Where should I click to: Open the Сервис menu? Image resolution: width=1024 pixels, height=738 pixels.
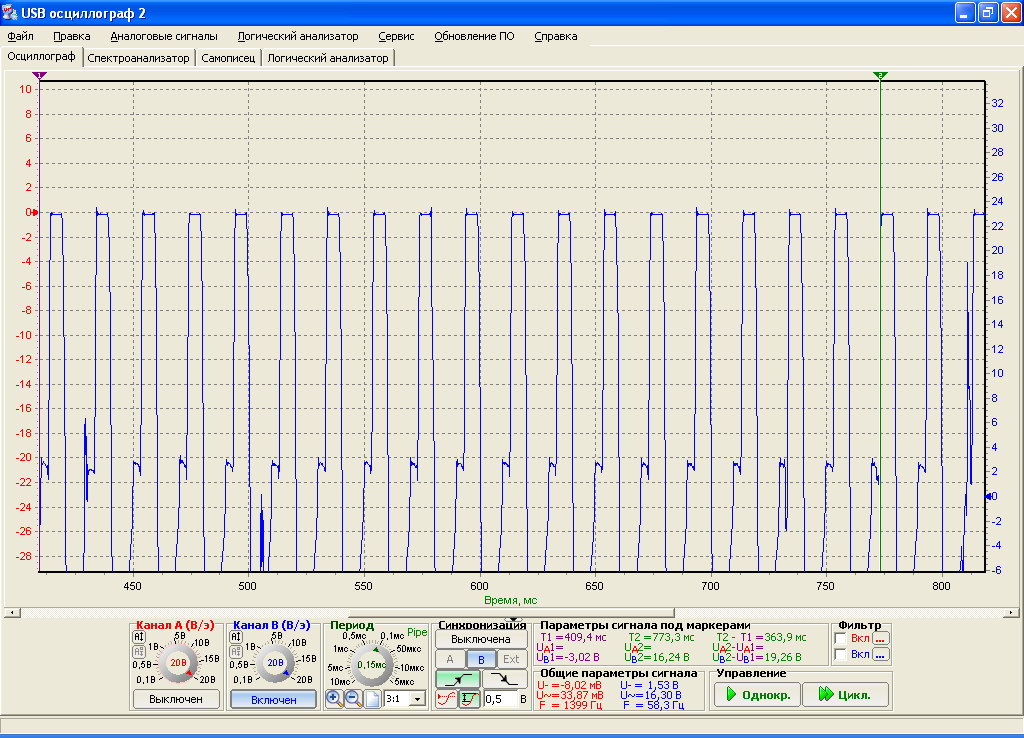396,37
